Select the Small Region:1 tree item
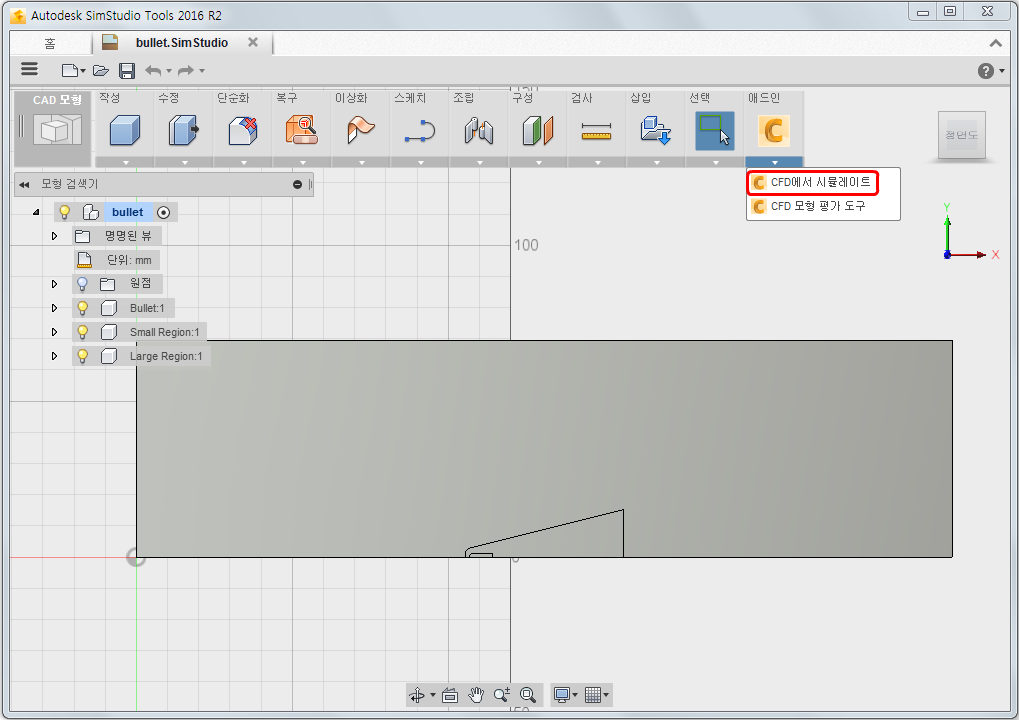1019x720 pixels. click(164, 332)
